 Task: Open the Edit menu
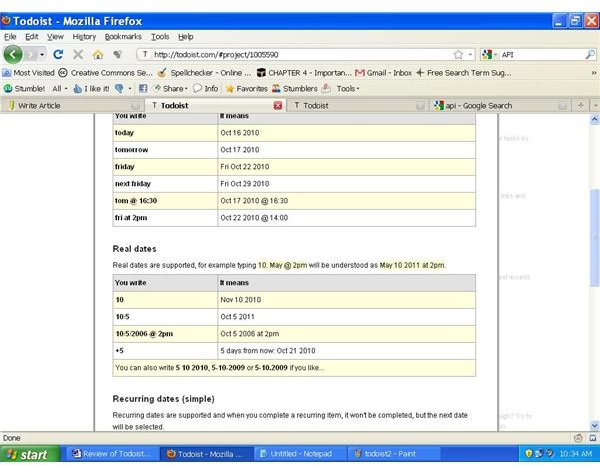pos(31,37)
